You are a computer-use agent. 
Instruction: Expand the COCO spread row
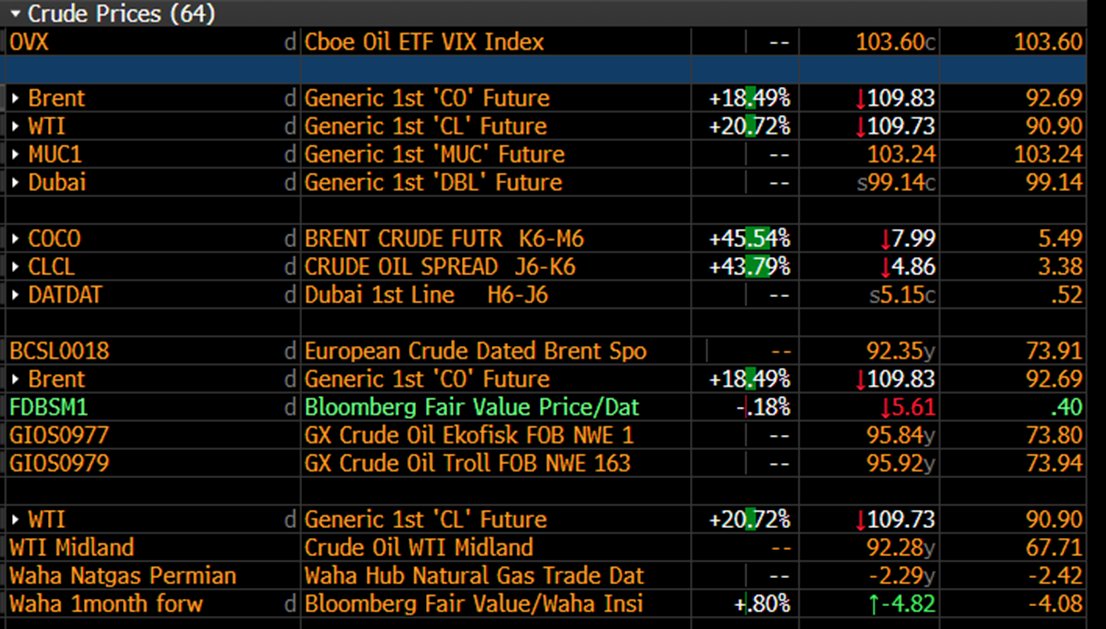[16, 239]
